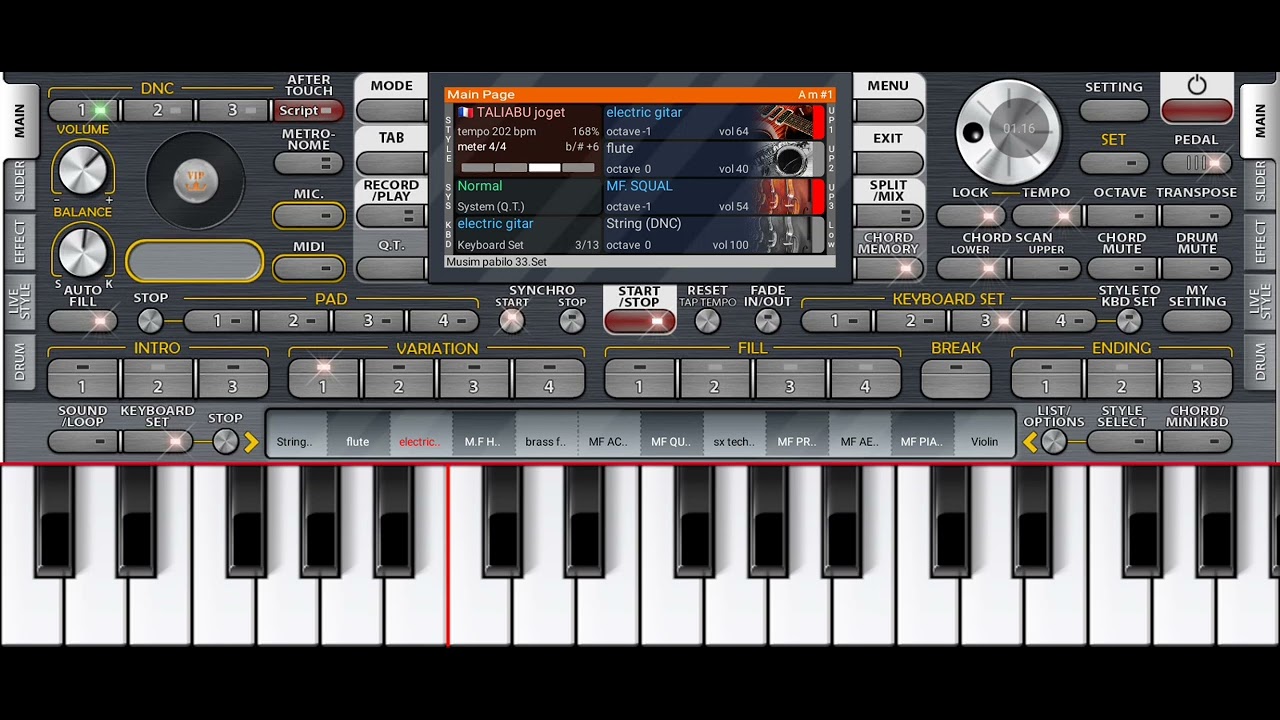Screen dimensions: 1280x720
Task: Open the SETTING button
Action: tap(1114, 110)
